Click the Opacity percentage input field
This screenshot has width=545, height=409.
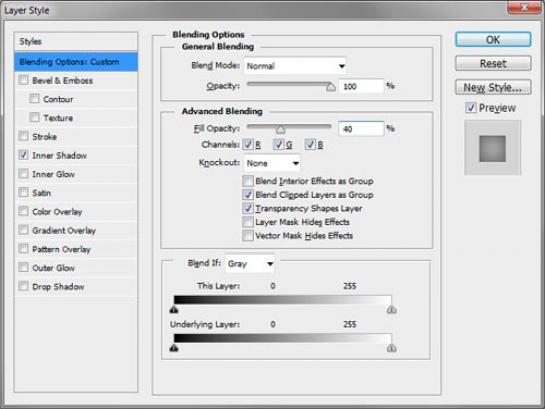click(361, 86)
